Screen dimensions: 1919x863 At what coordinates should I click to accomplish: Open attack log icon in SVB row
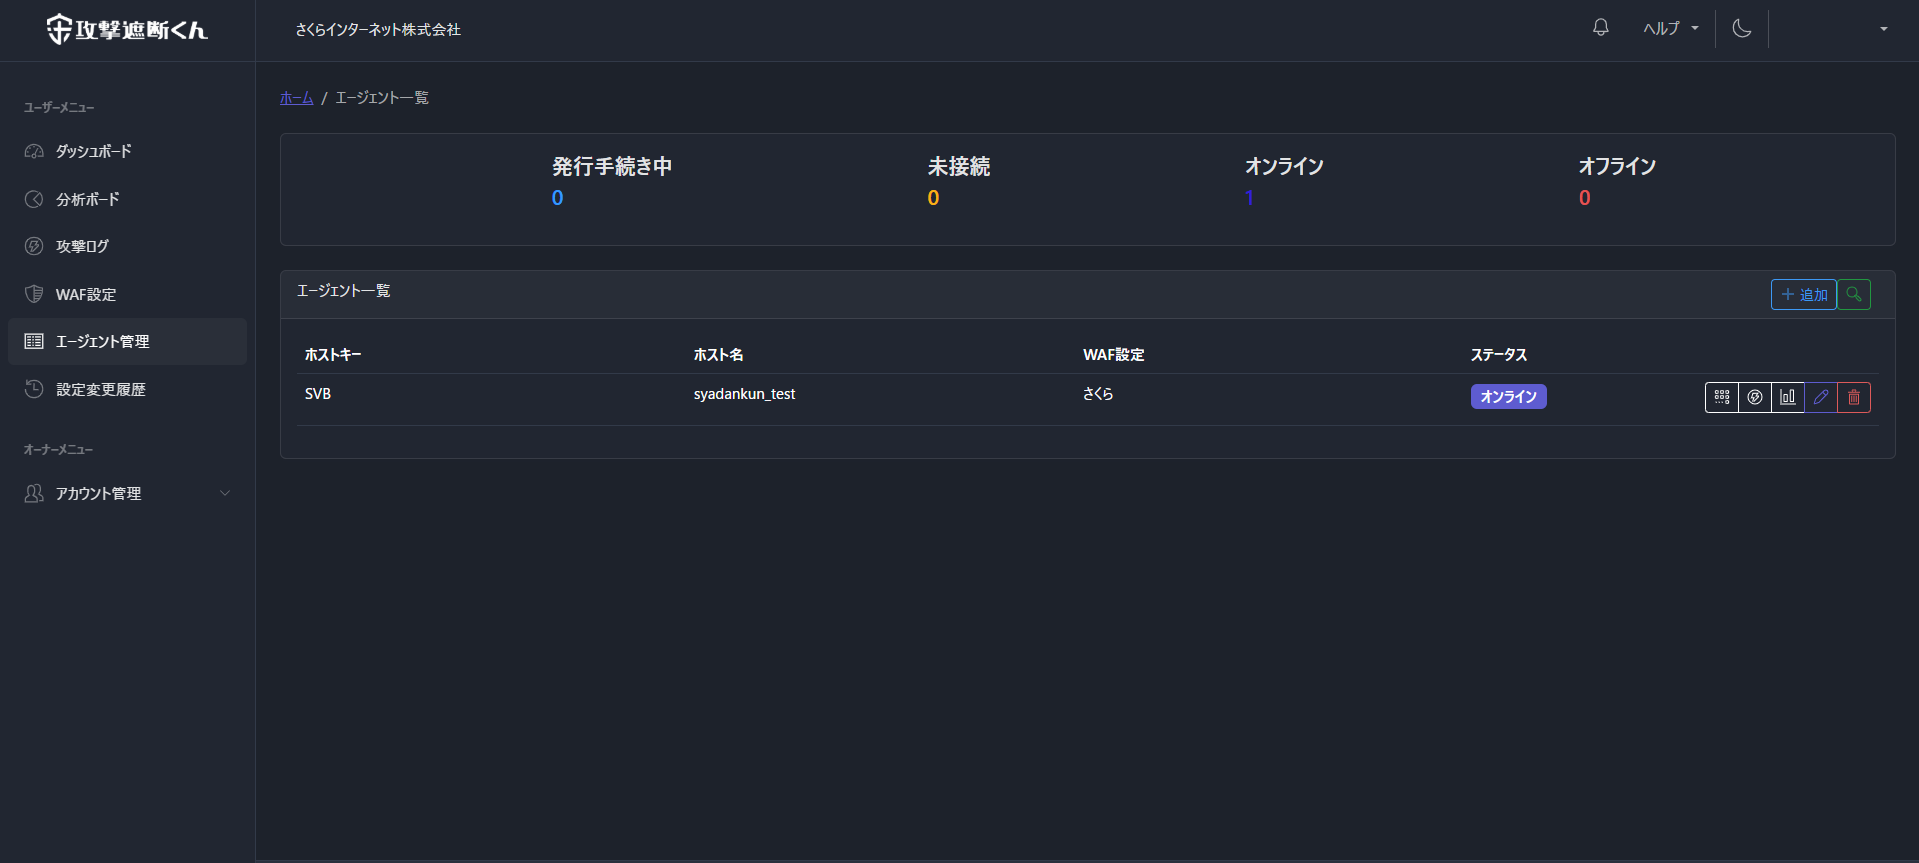click(1754, 397)
